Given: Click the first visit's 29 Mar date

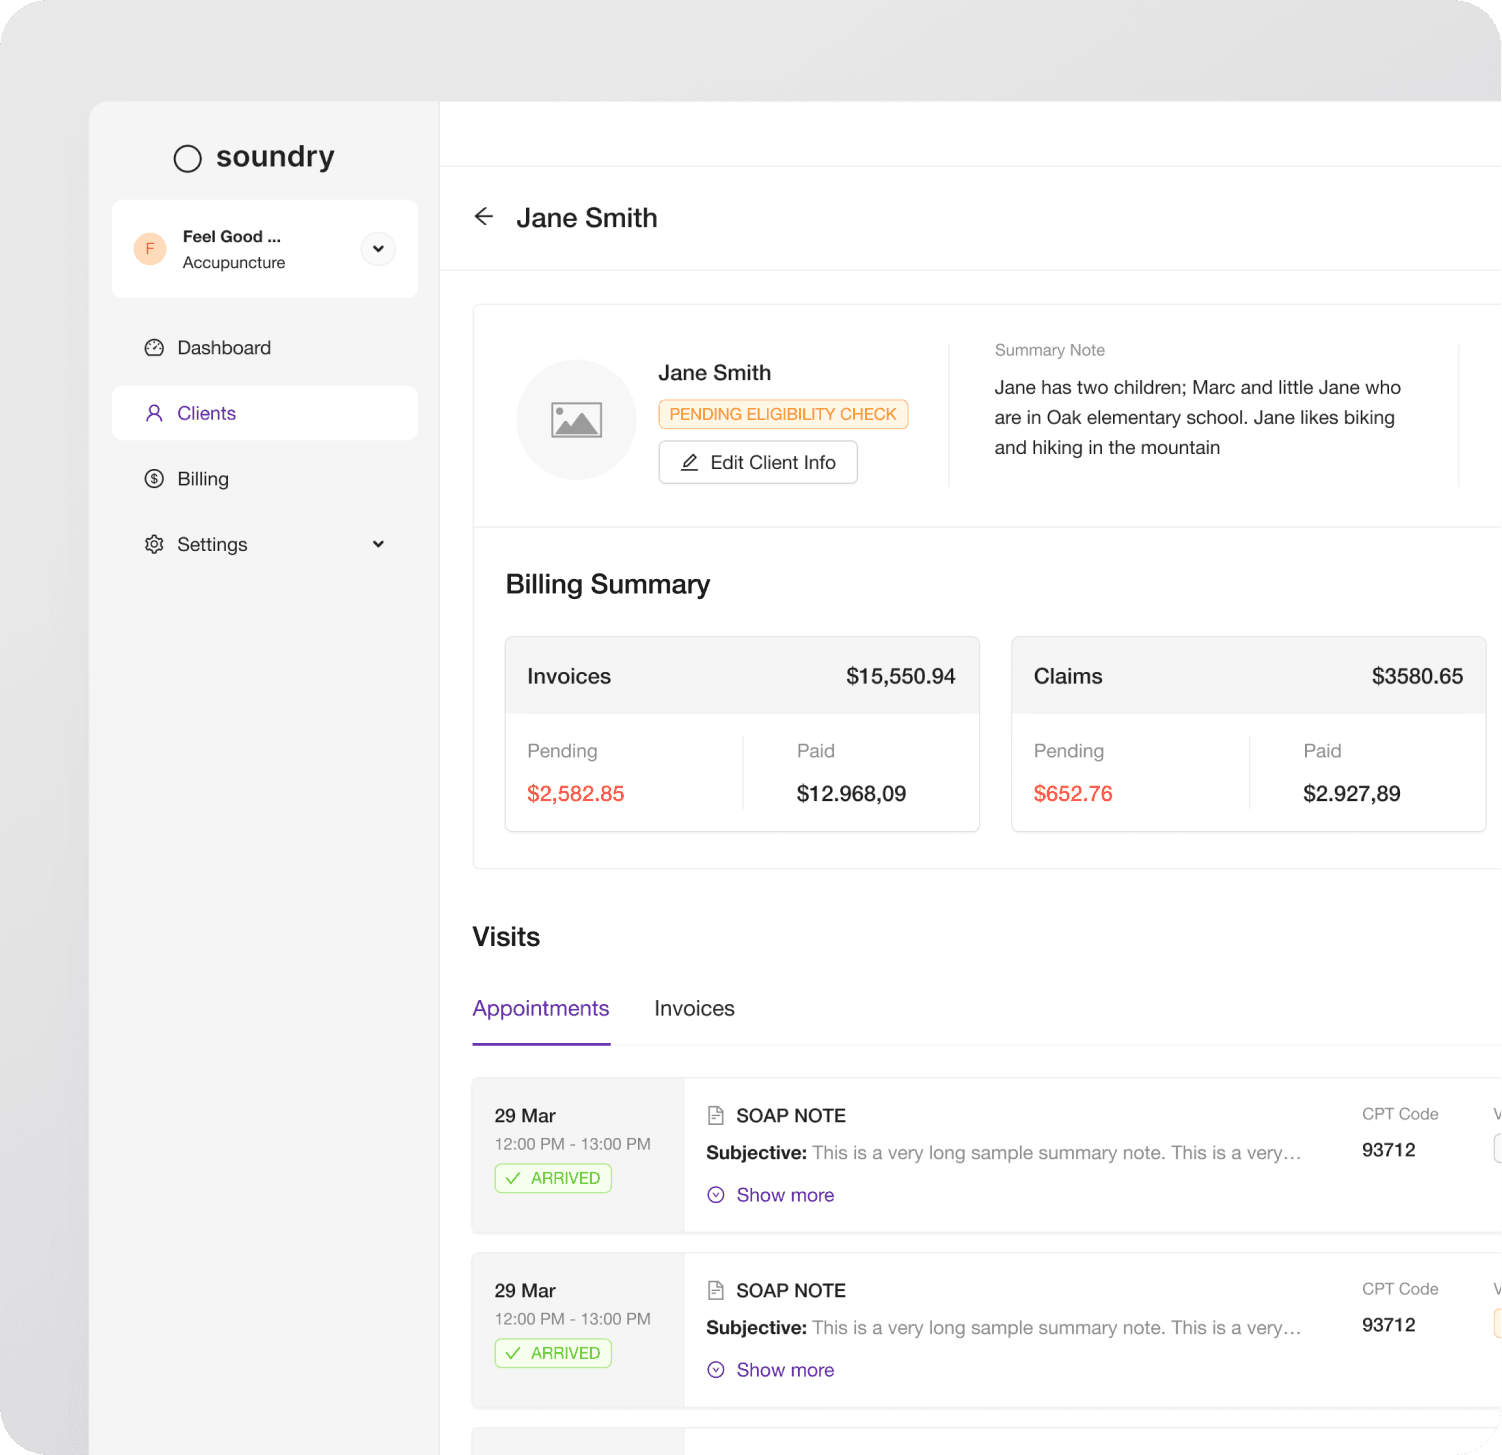Looking at the screenshot, I should pos(525,1116).
